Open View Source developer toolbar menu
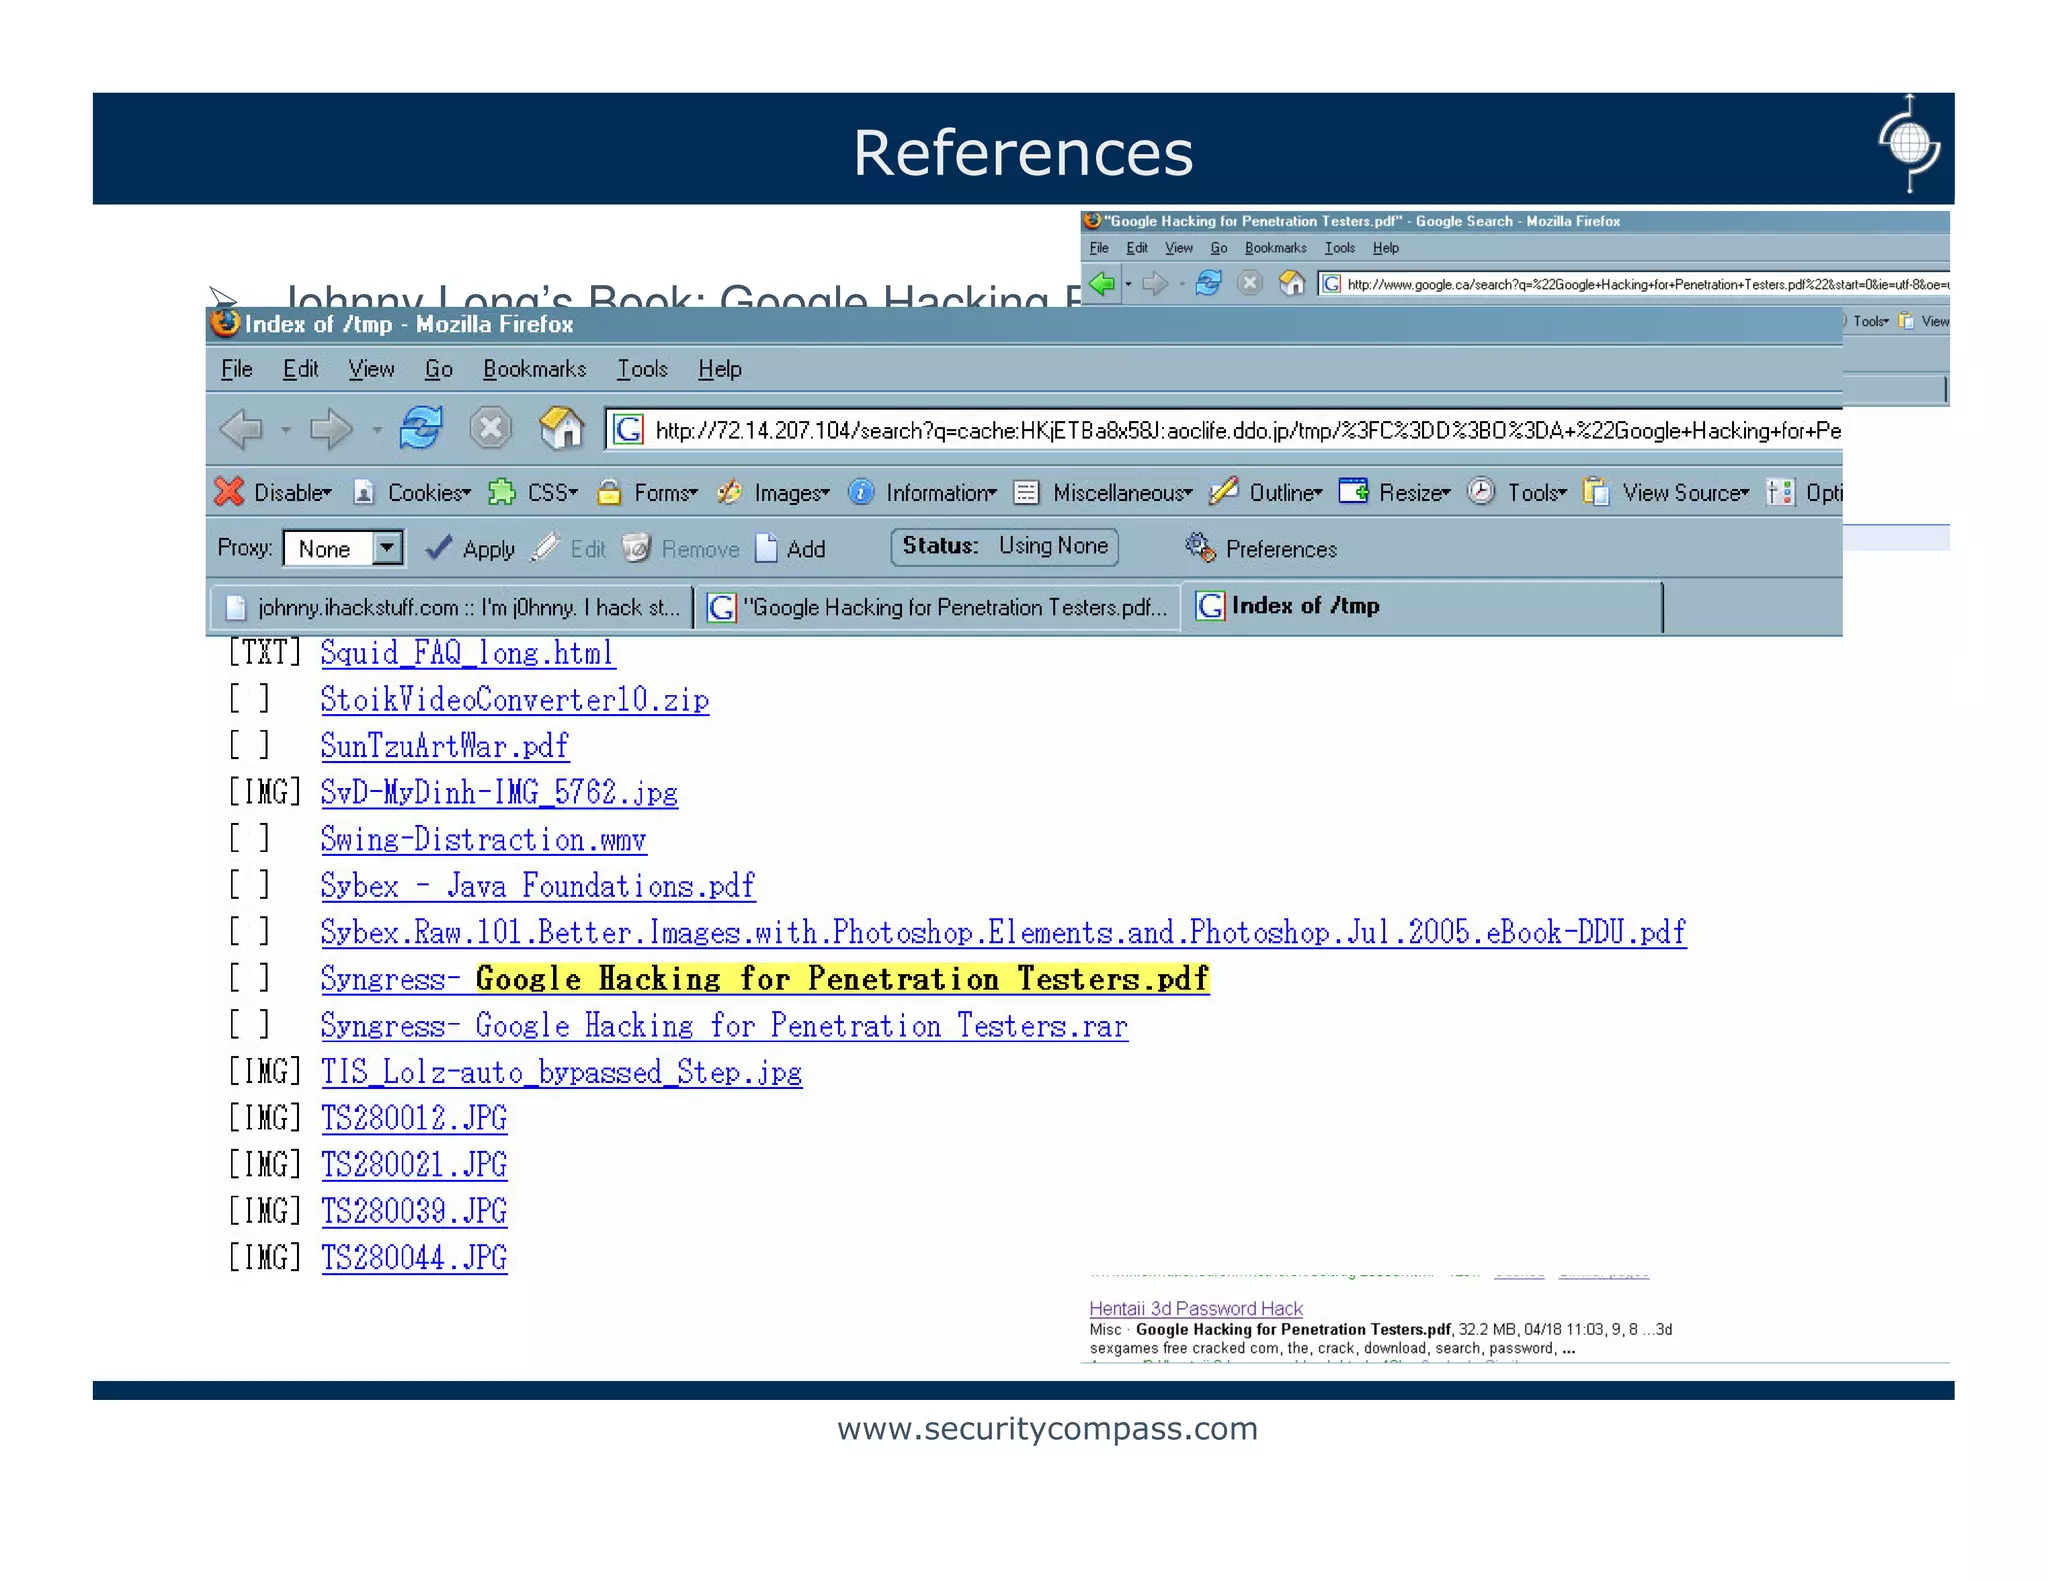The image size is (2048, 1582). tap(1666, 492)
